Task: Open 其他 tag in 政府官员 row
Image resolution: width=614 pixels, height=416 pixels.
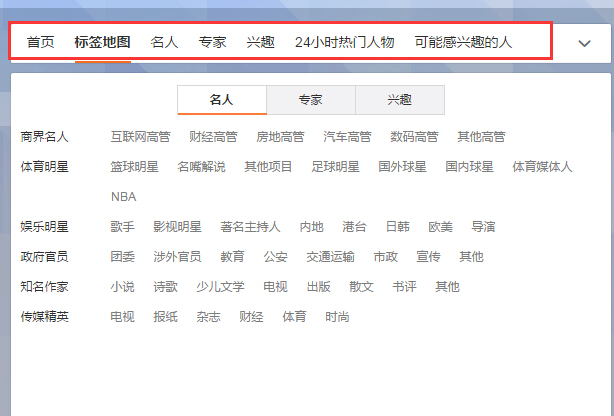Action: coord(471,257)
